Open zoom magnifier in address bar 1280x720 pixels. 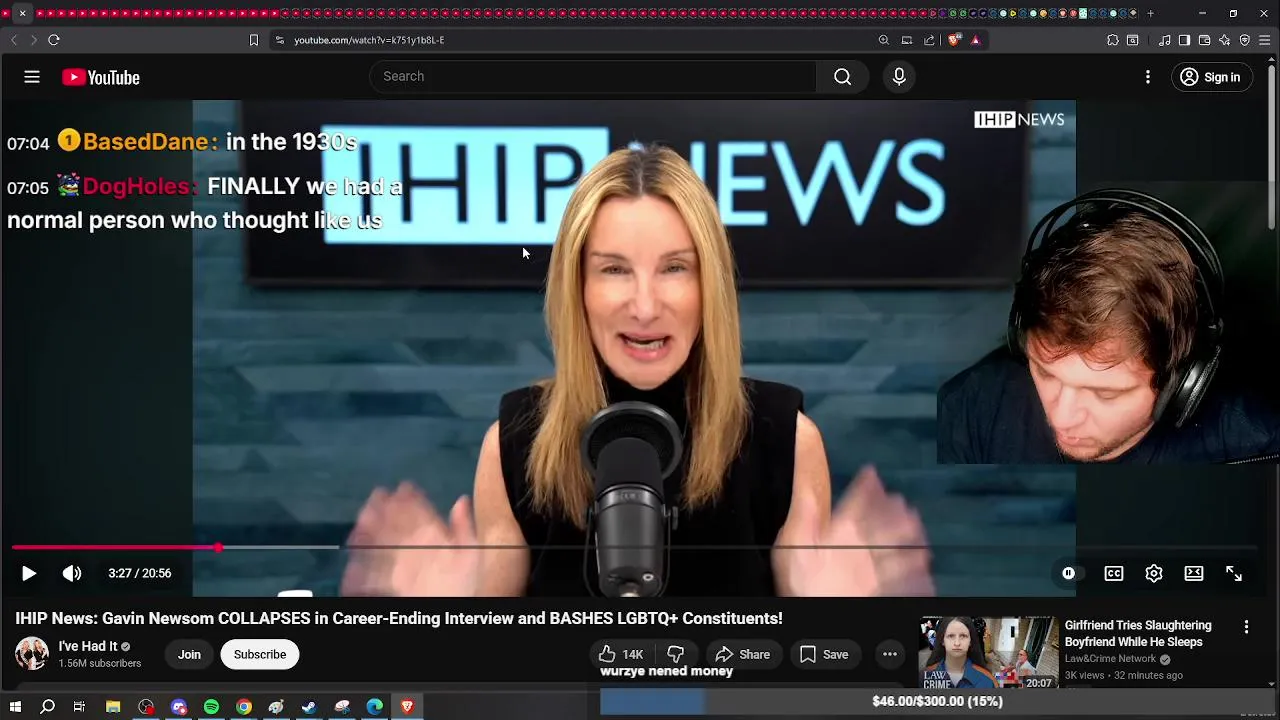[884, 40]
